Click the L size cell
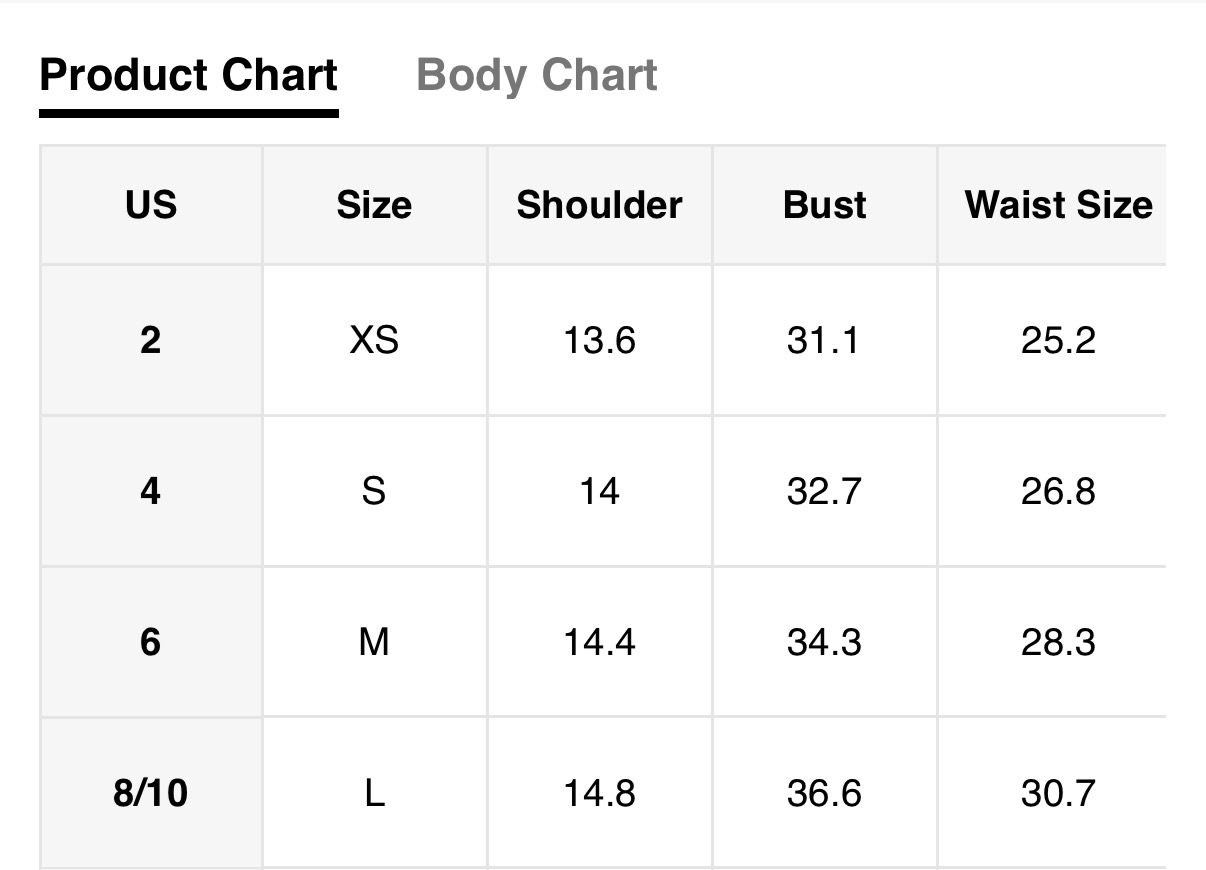Image resolution: width=1206 pixels, height=870 pixels. click(374, 793)
